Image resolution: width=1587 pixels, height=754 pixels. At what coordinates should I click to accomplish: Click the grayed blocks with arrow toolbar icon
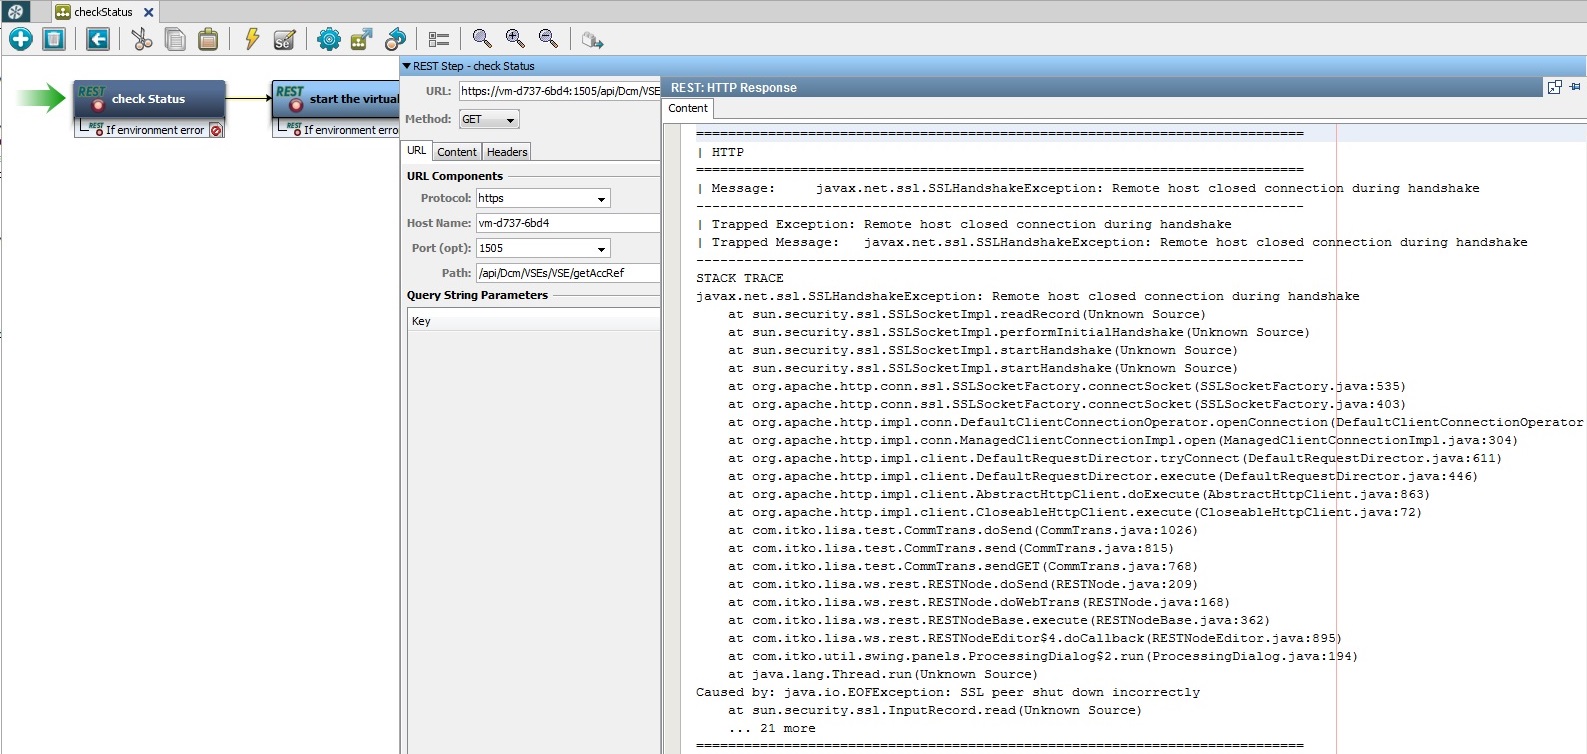click(592, 39)
